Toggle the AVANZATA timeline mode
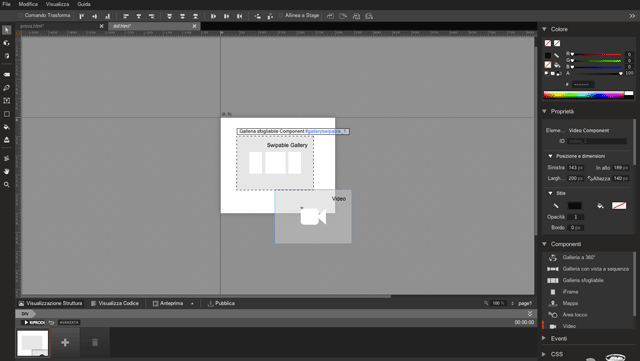 click(69, 323)
